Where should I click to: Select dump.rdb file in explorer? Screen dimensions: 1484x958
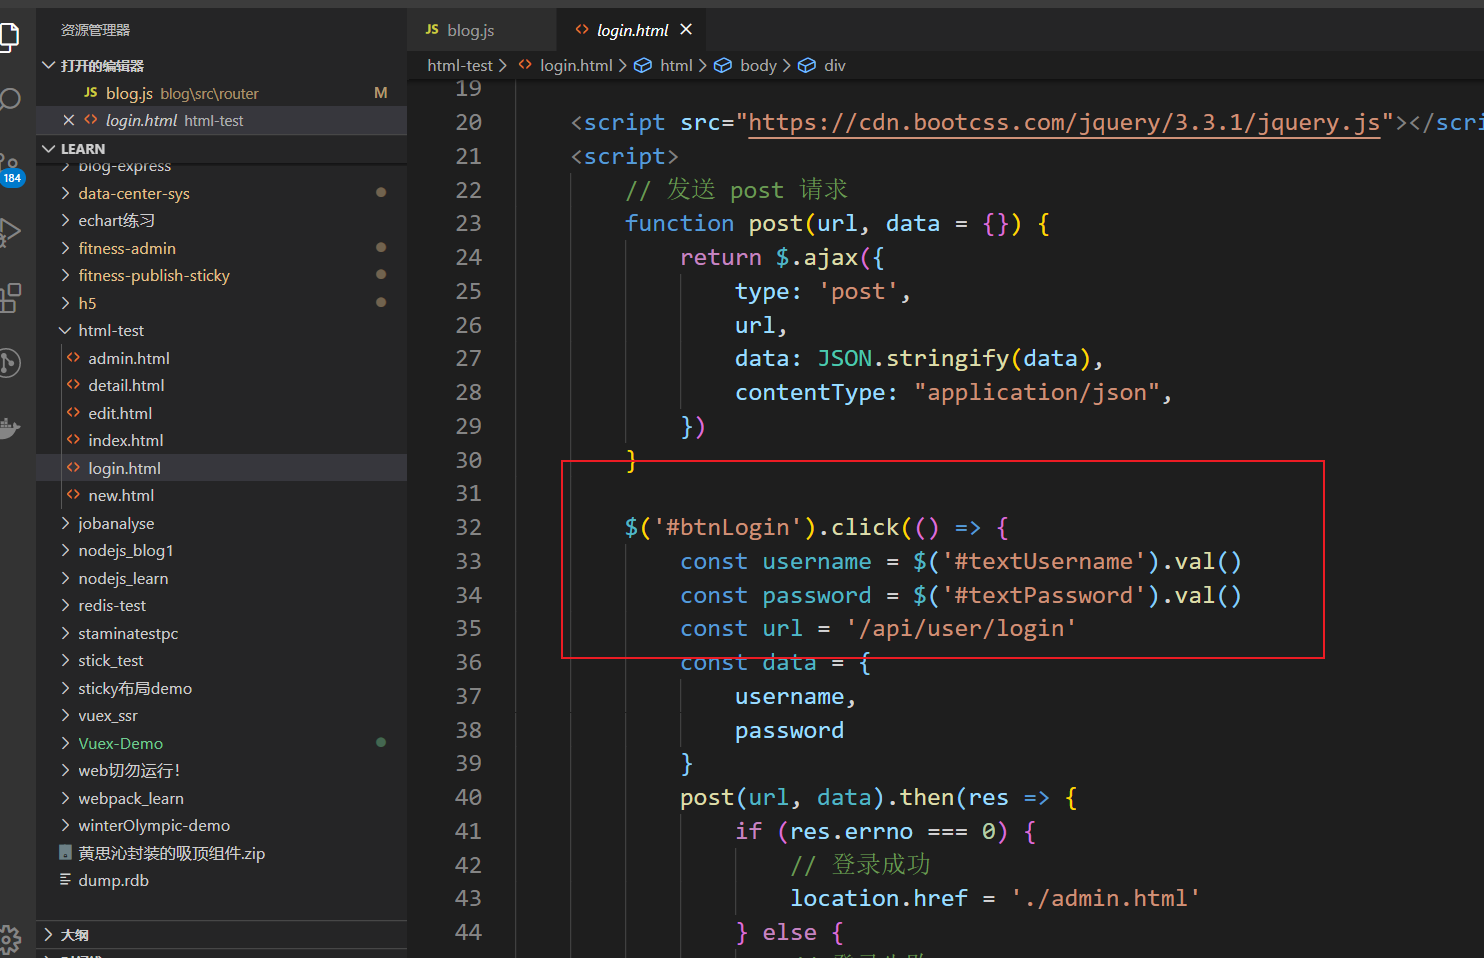pyautogui.click(x=113, y=881)
